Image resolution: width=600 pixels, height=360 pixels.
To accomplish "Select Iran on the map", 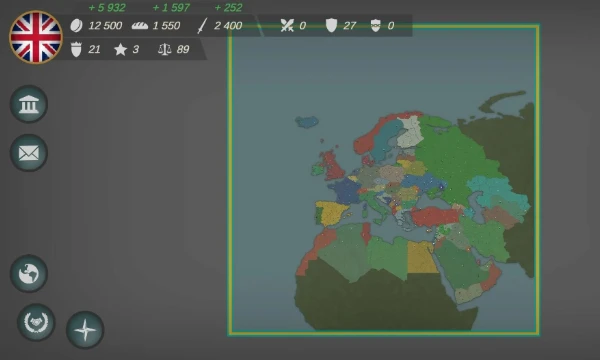I will (x=484, y=238).
